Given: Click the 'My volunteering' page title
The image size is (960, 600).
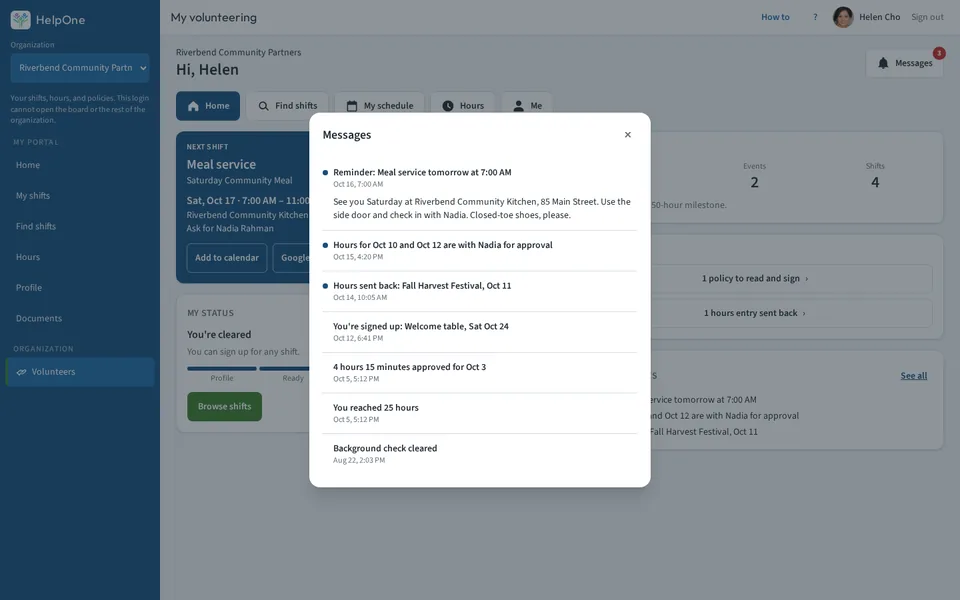Looking at the screenshot, I should click(x=214, y=18).
